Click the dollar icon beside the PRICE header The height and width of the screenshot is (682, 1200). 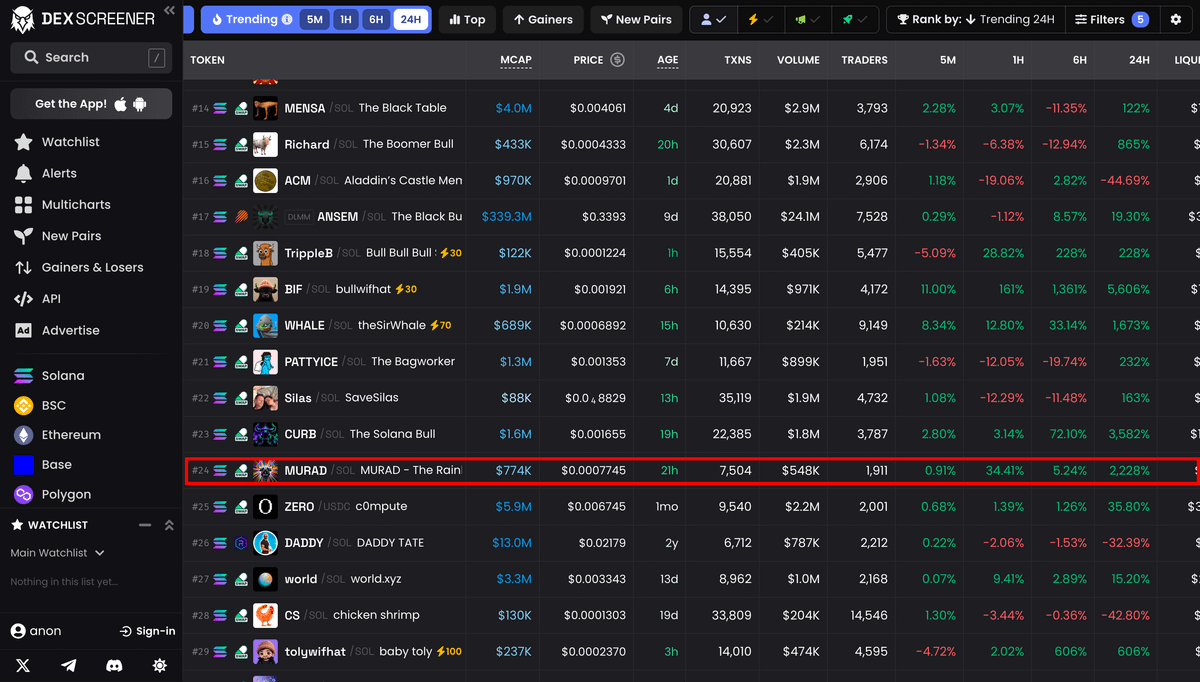[617, 60]
